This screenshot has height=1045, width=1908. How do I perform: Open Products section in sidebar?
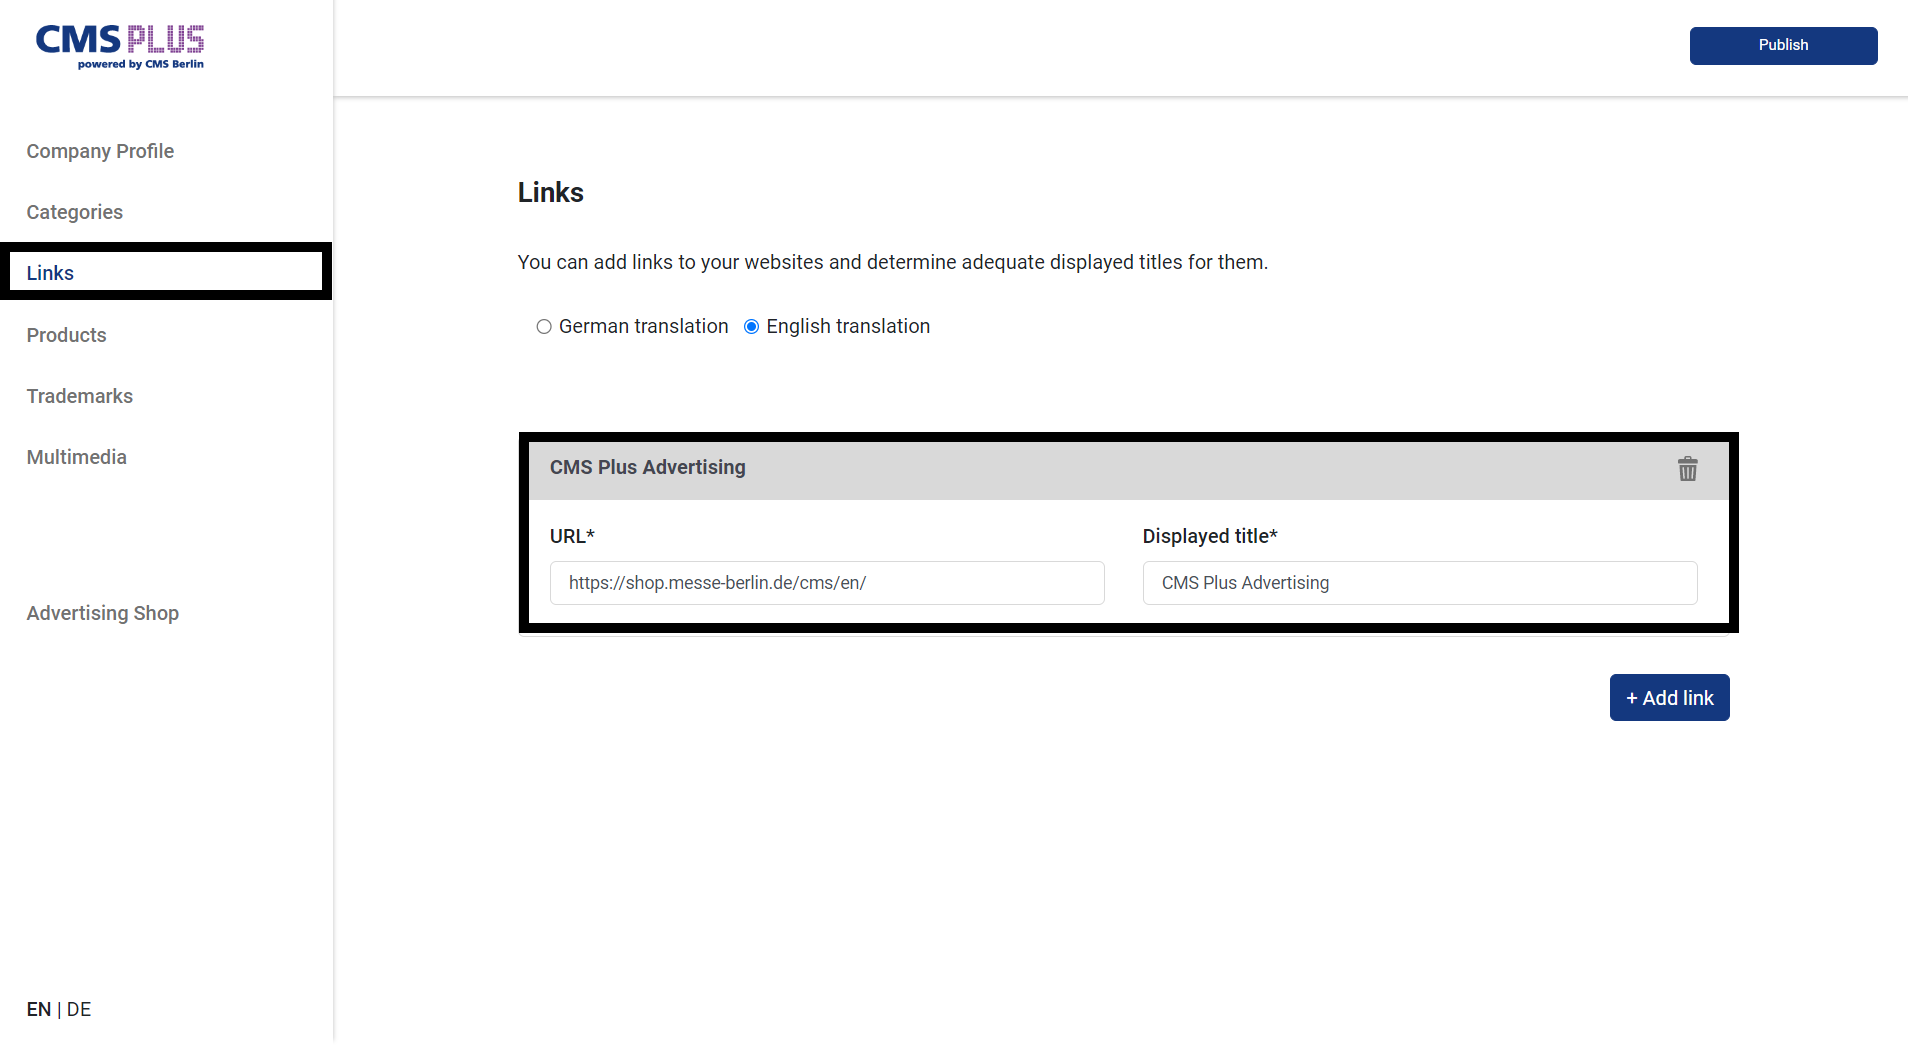[66, 335]
